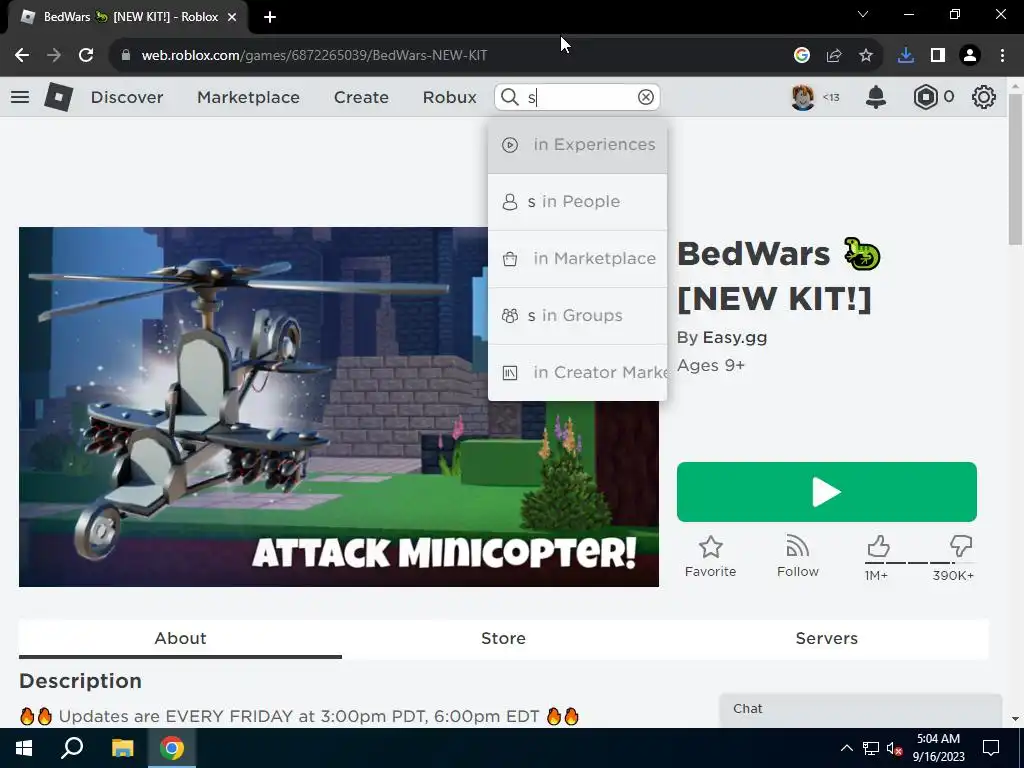Clear the search box with X icon
The height and width of the screenshot is (768, 1024).
(645, 97)
